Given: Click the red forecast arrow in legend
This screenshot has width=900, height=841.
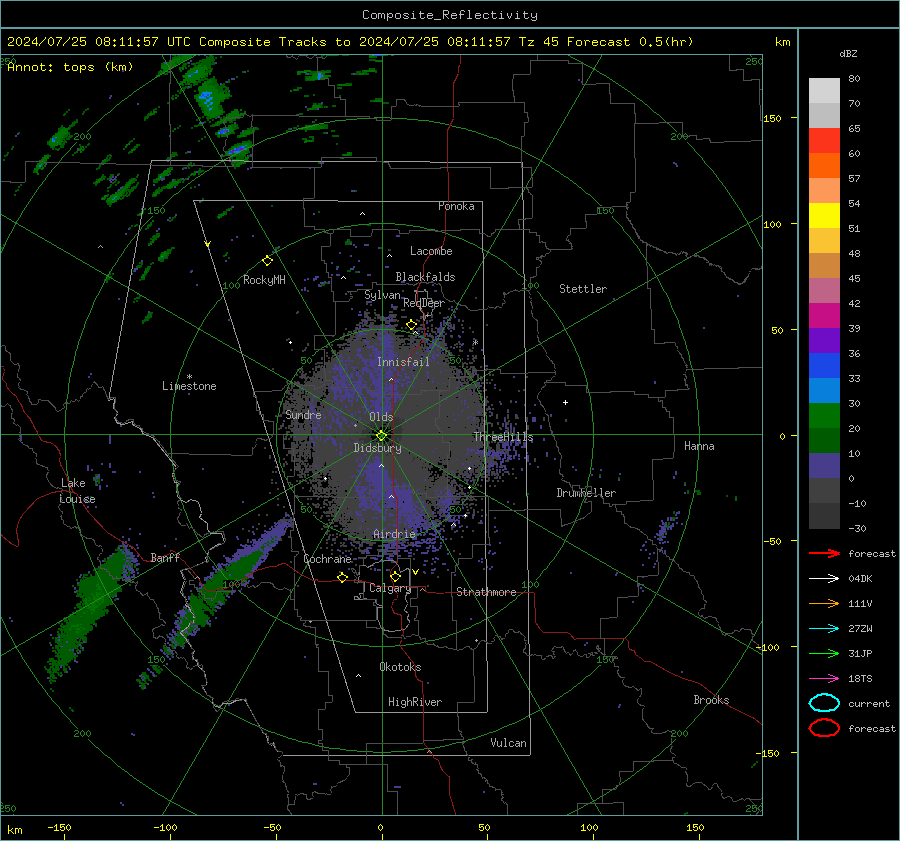Looking at the screenshot, I should [824, 553].
